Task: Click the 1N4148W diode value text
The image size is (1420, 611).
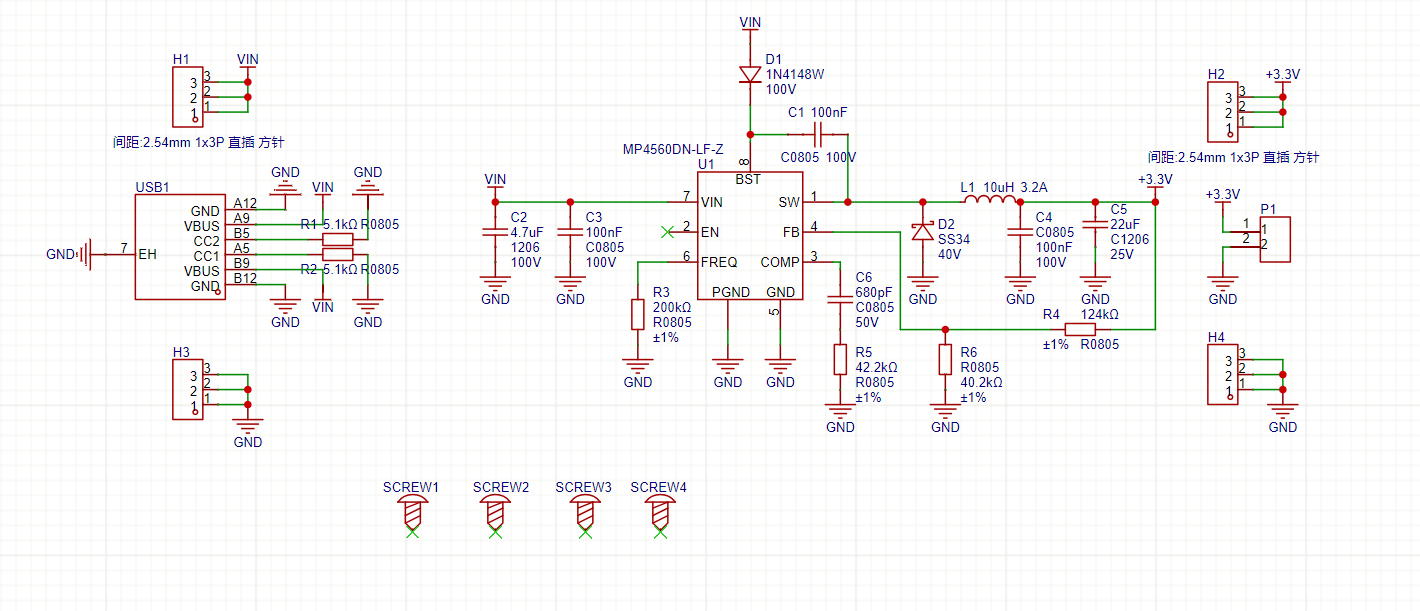Action: point(795,74)
